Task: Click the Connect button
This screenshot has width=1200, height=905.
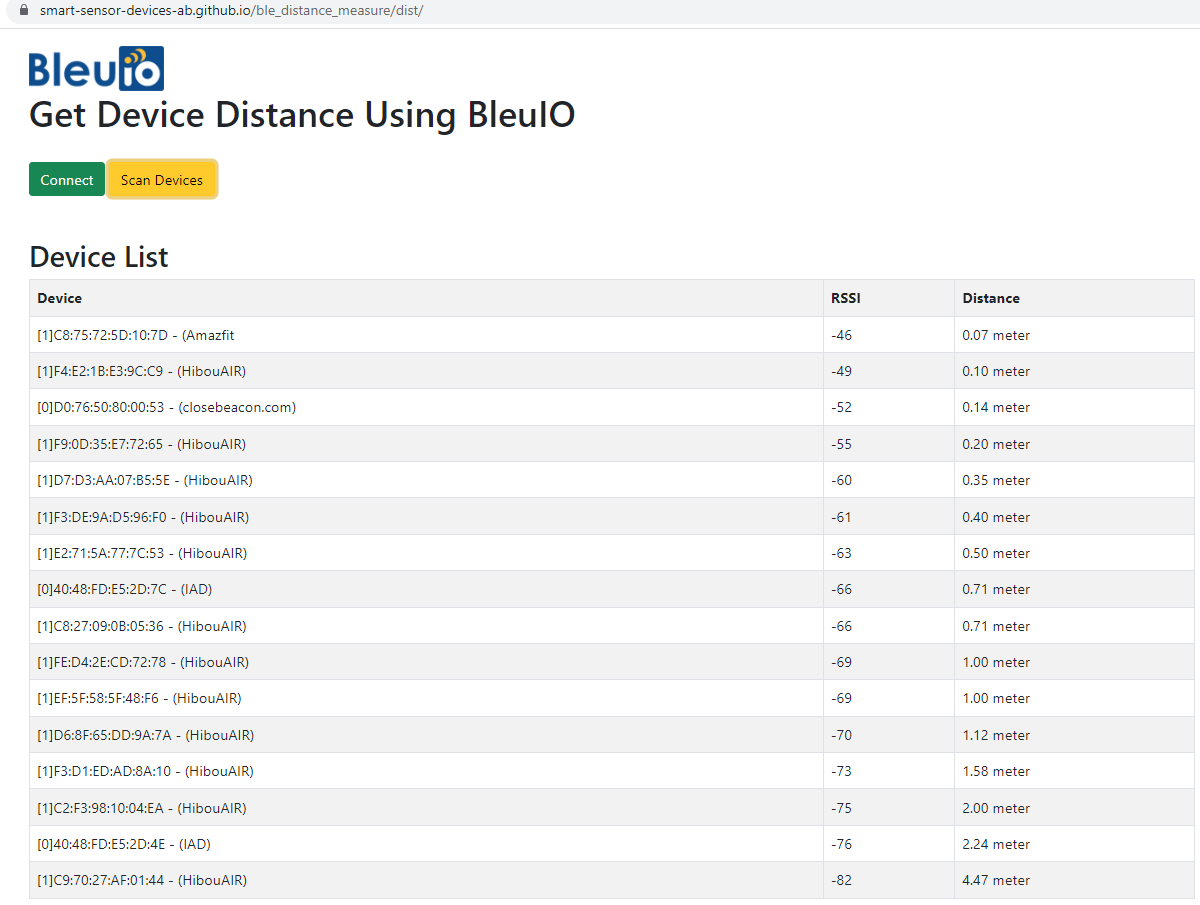Action: click(66, 179)
